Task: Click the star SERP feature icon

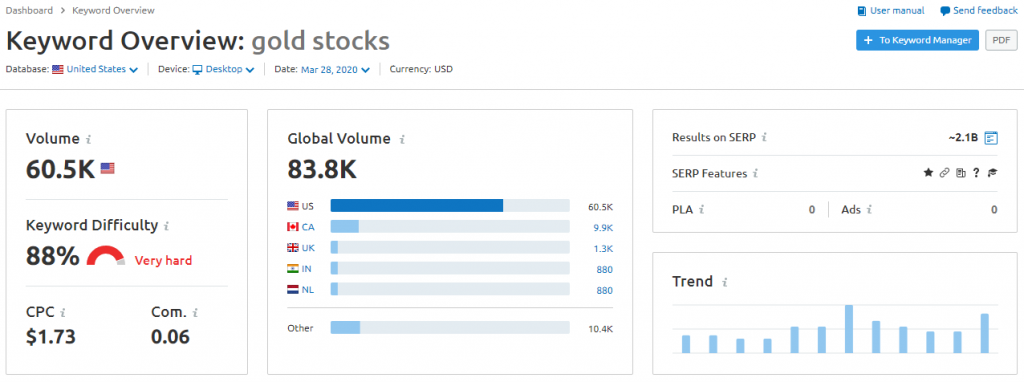Action: point(928,173)
